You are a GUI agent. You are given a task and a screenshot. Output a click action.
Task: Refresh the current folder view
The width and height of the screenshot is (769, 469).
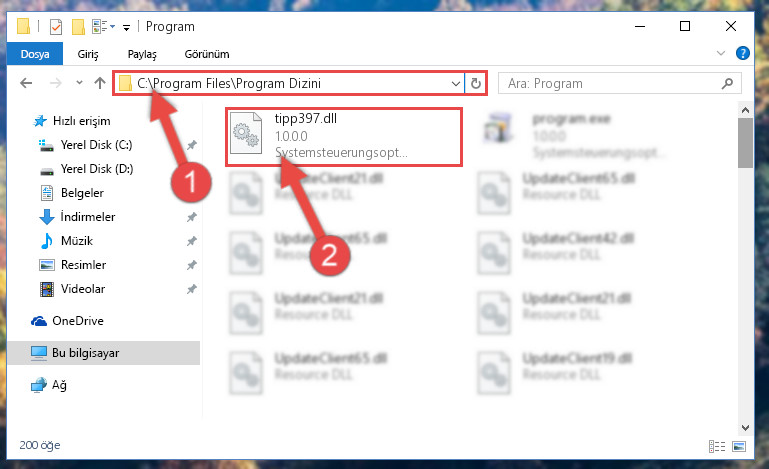(x=475, y=83)
